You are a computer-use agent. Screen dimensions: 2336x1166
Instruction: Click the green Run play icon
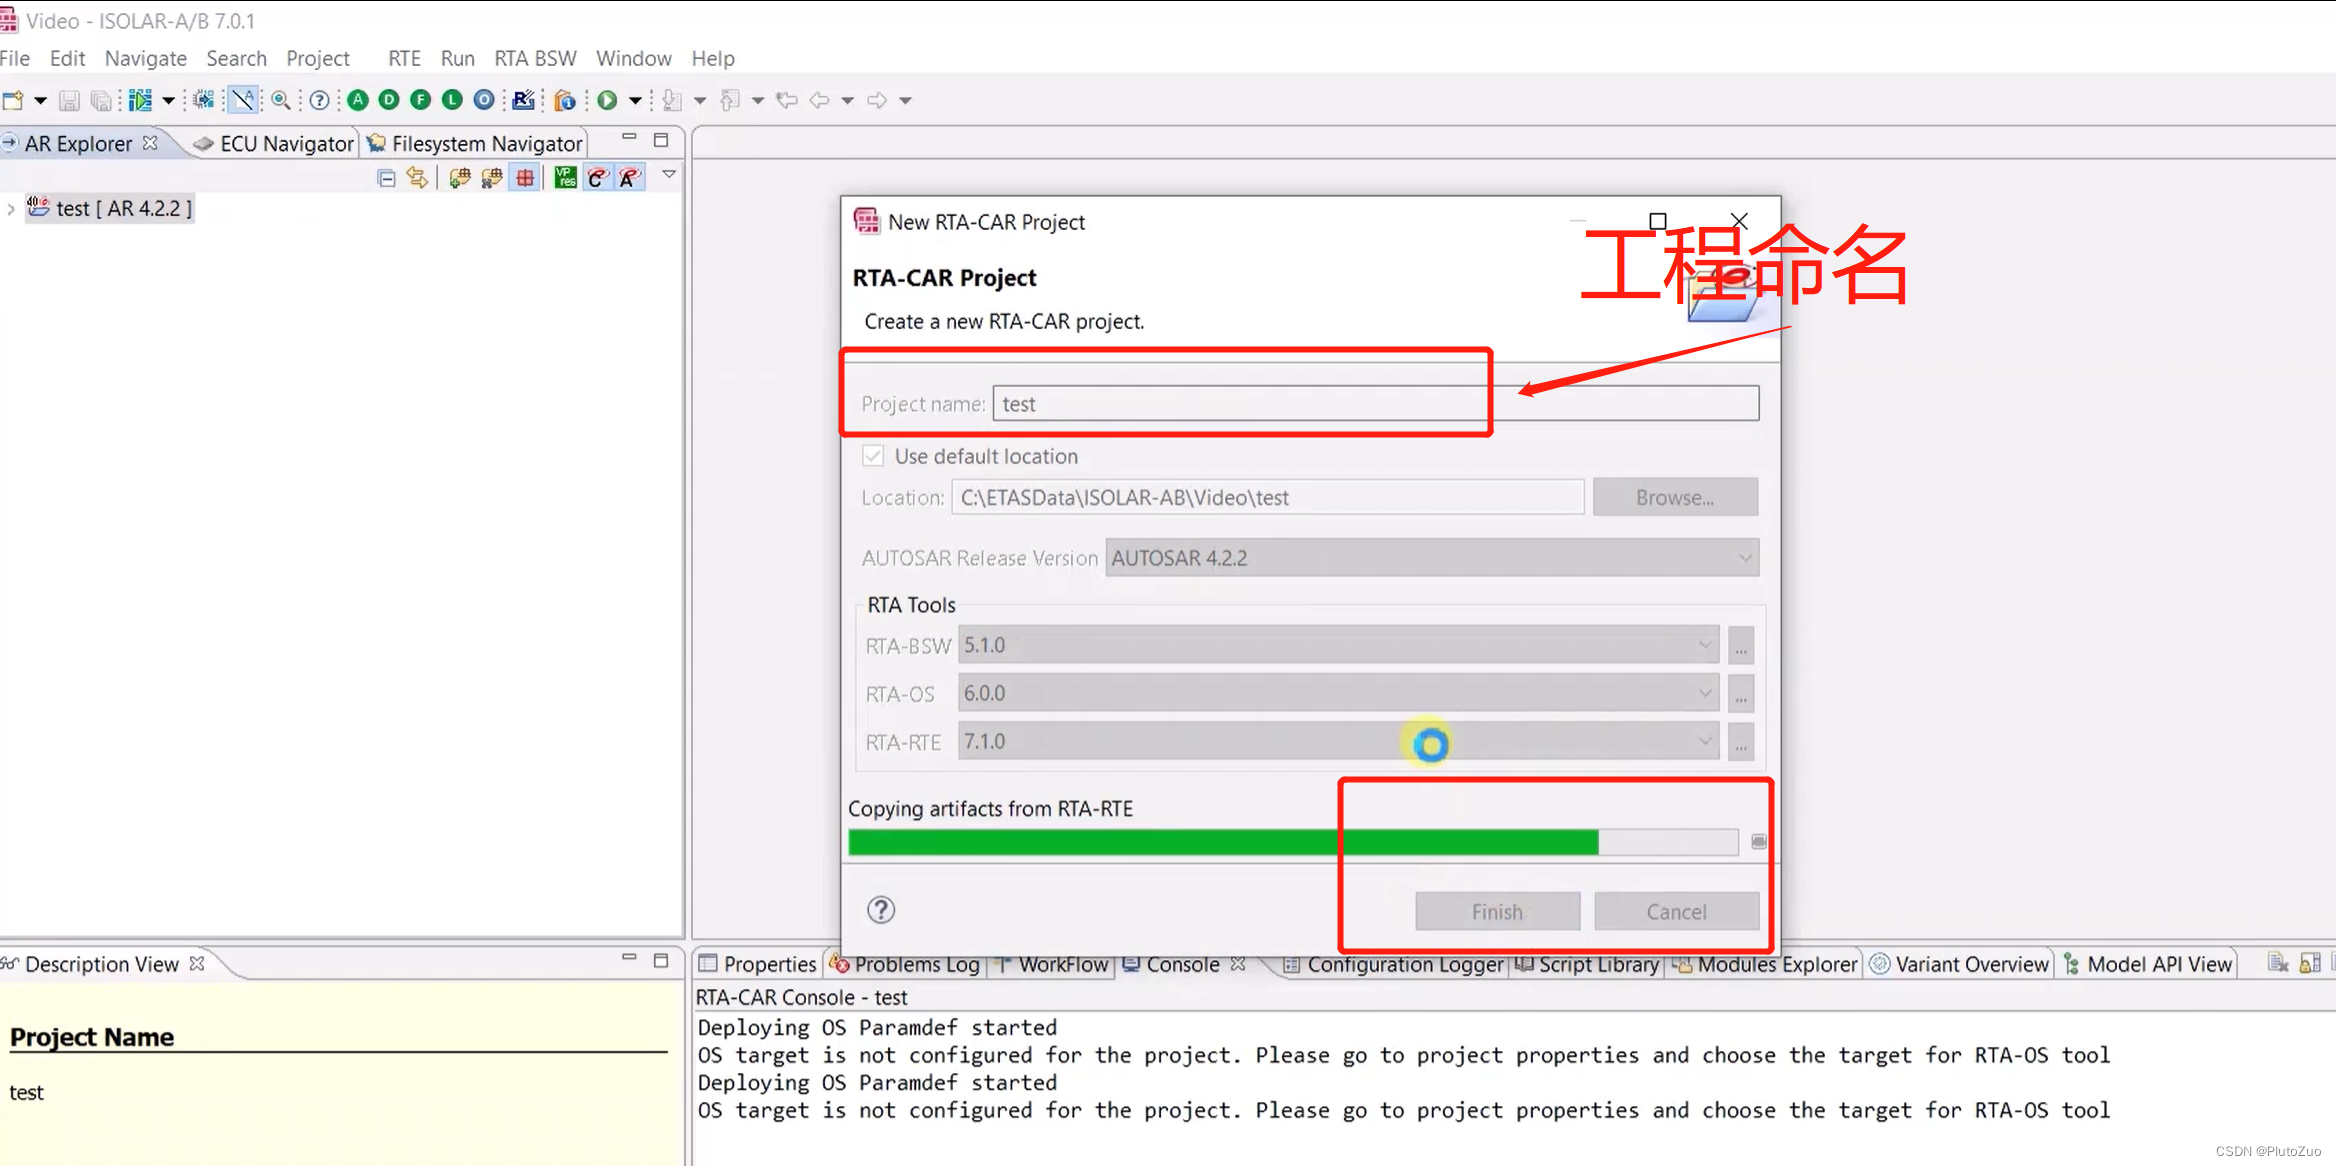607,100
